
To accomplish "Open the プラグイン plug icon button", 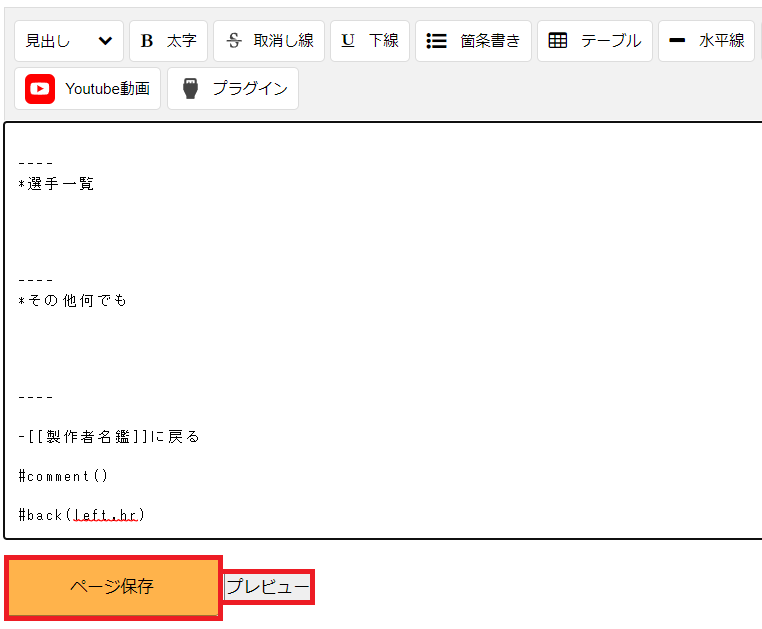I will point(232,89).
